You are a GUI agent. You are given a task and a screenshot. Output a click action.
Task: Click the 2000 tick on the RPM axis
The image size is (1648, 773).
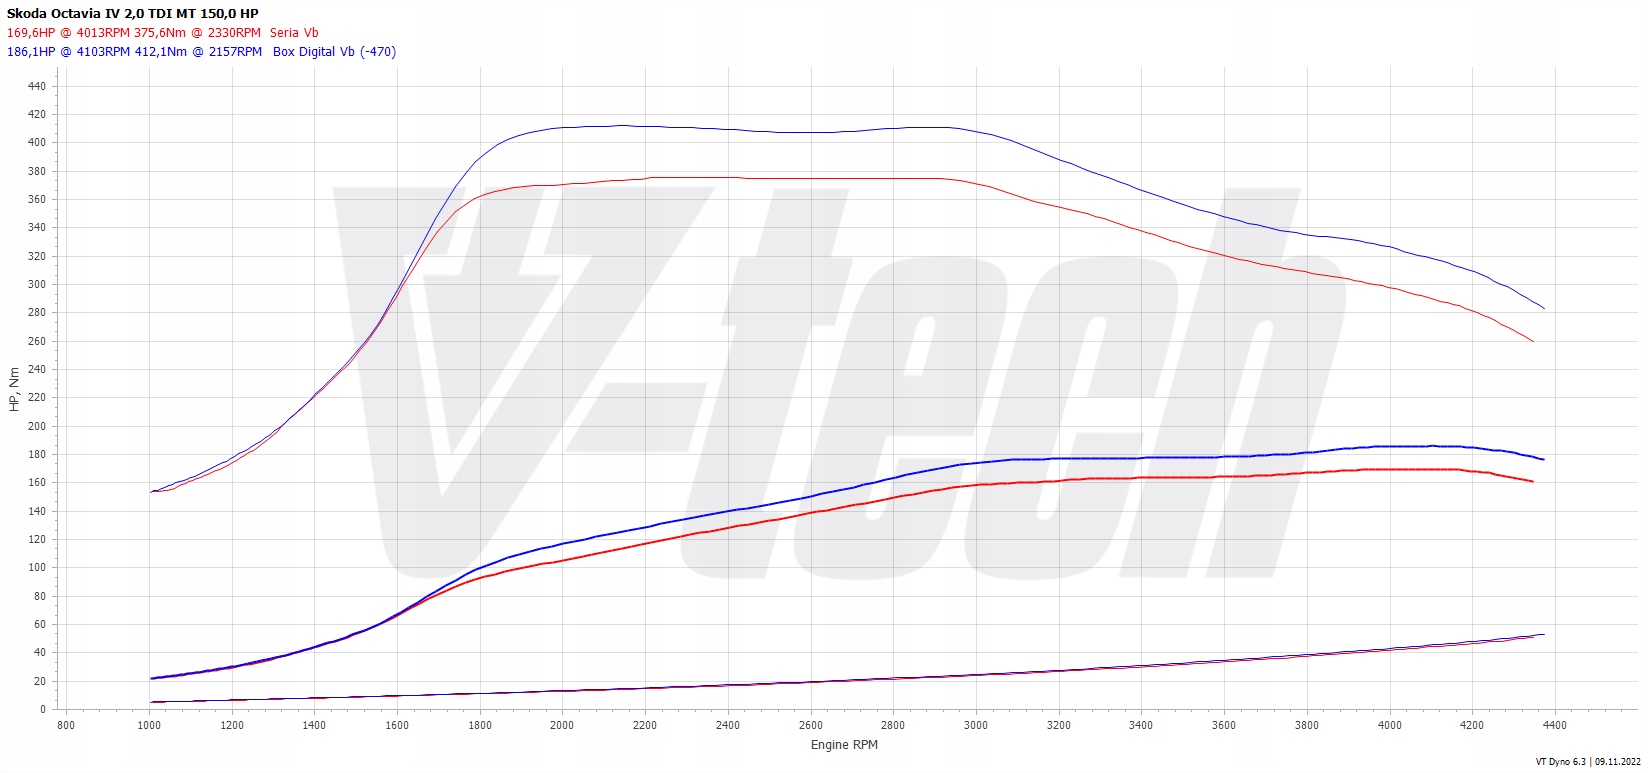(x=562, y=725)
